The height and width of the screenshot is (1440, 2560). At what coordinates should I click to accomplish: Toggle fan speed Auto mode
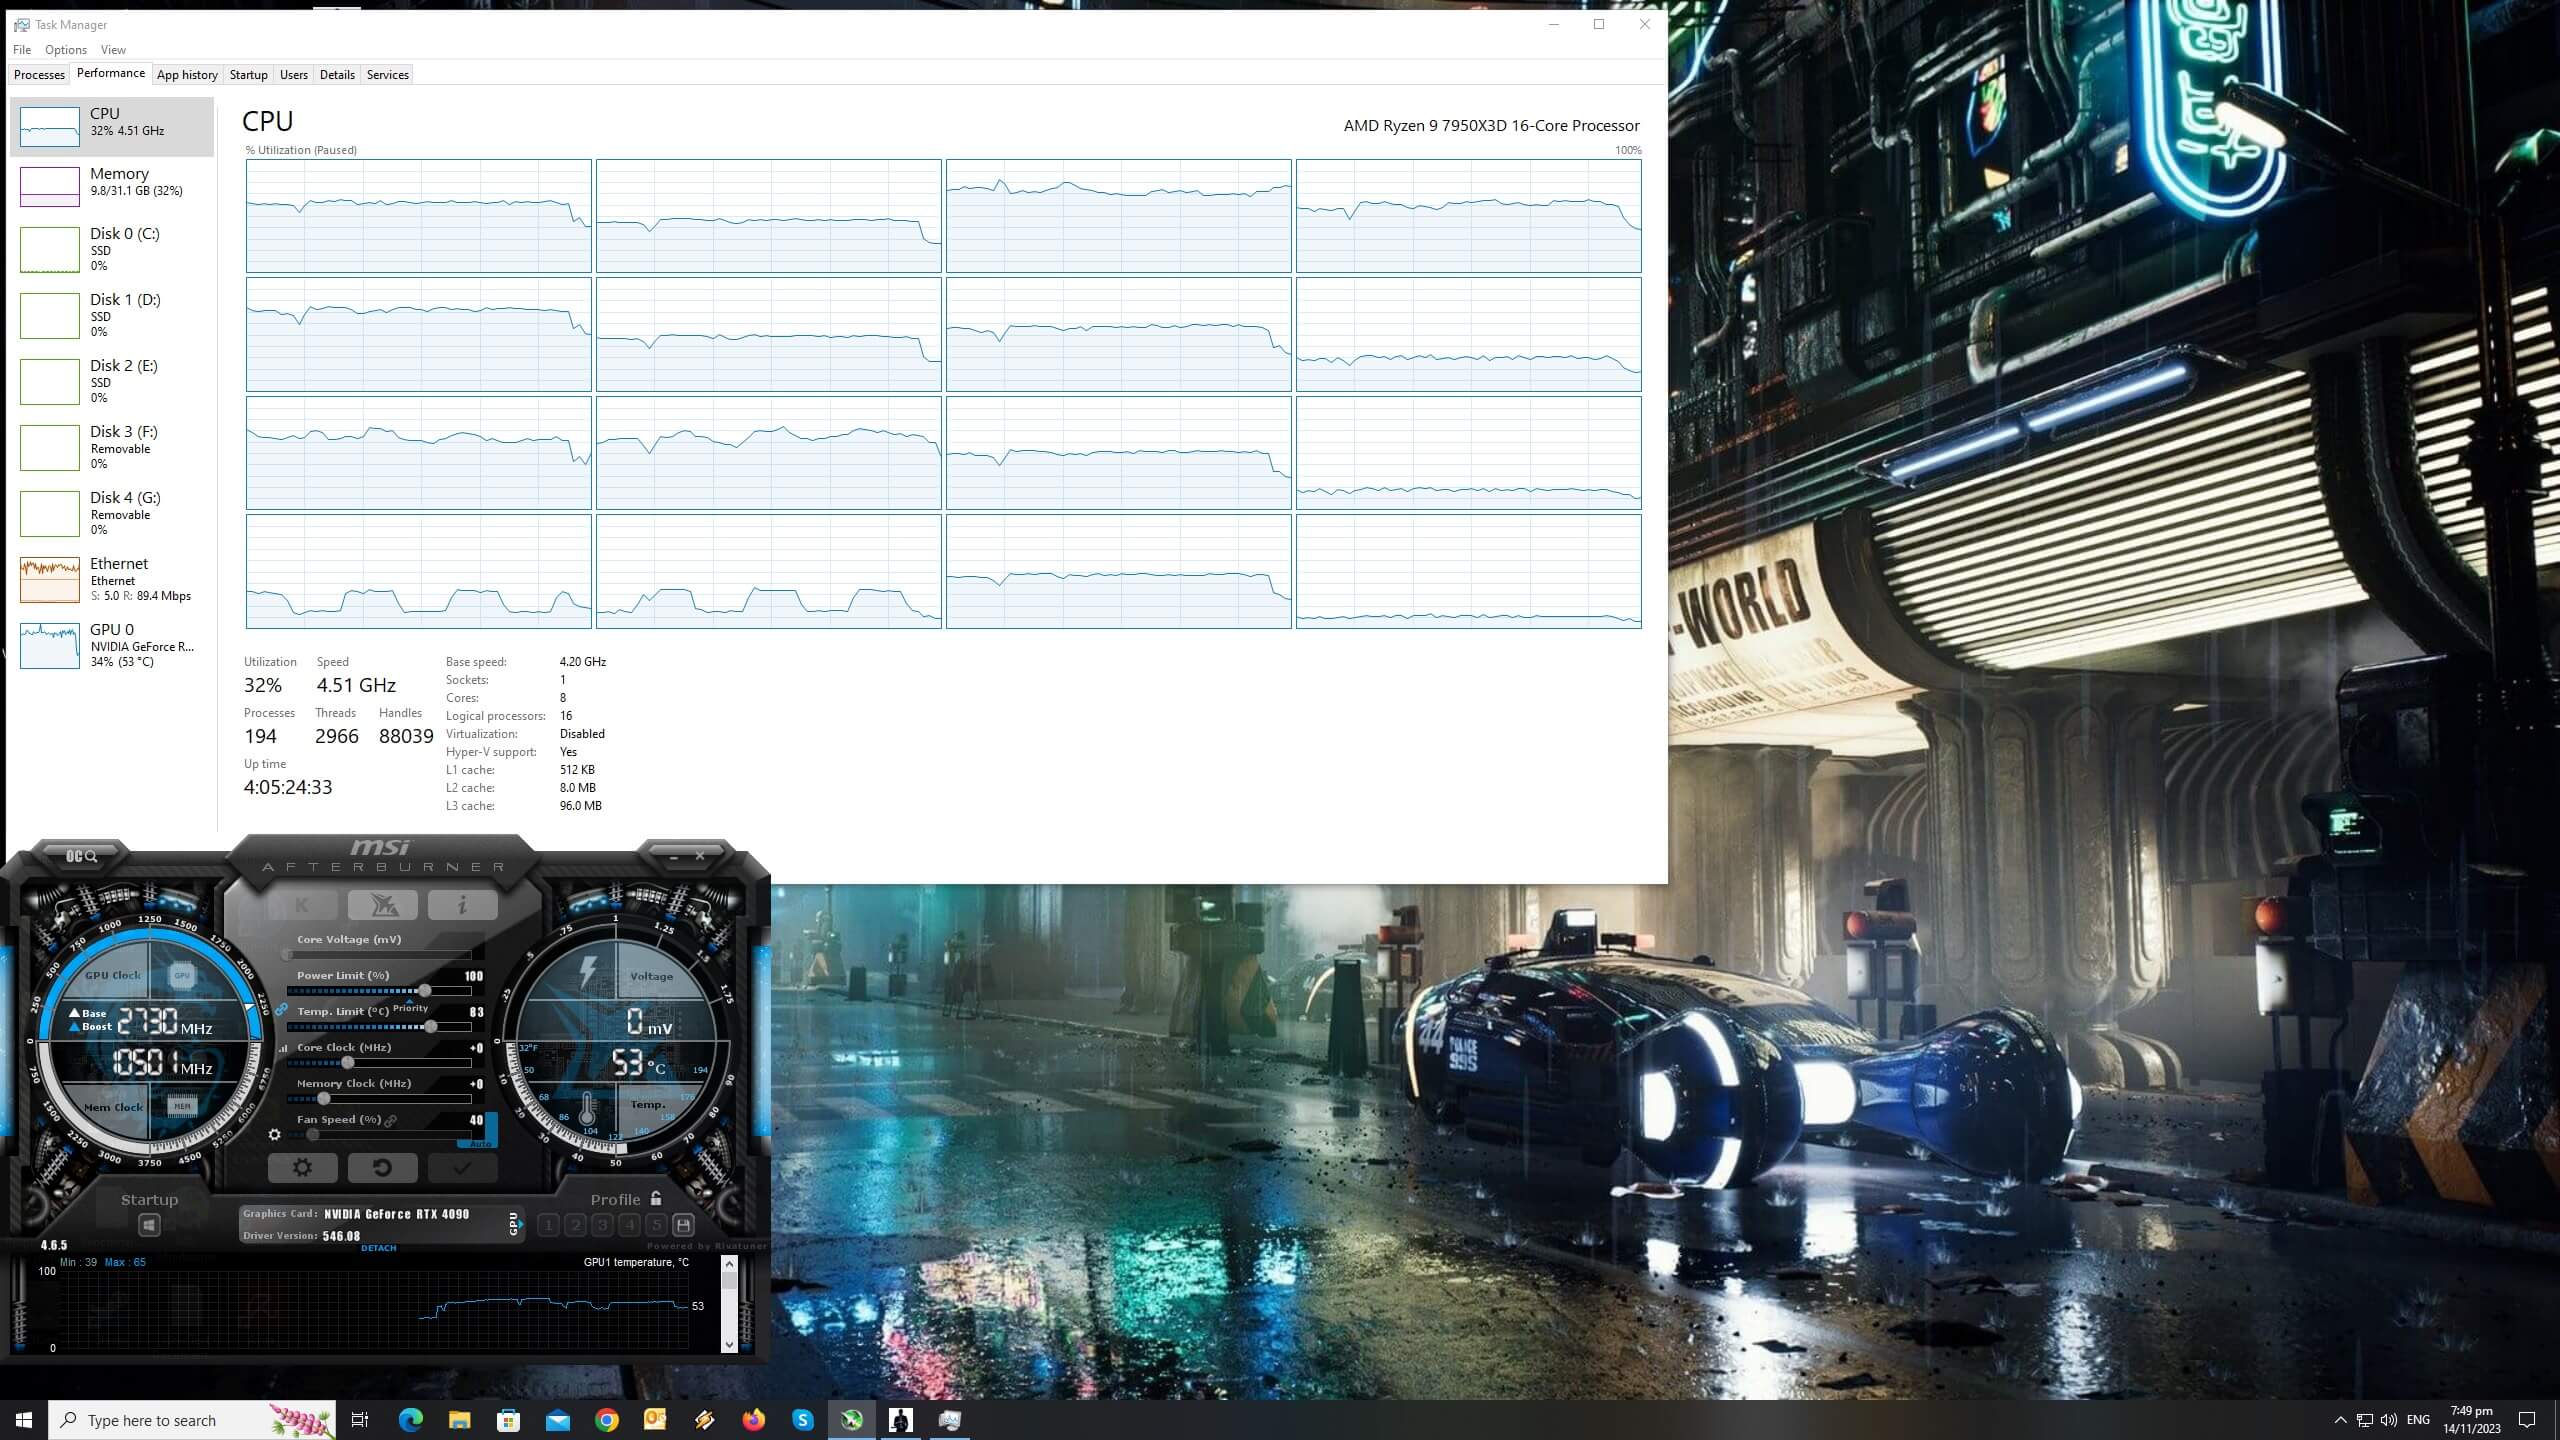(x=480, y=1143)
